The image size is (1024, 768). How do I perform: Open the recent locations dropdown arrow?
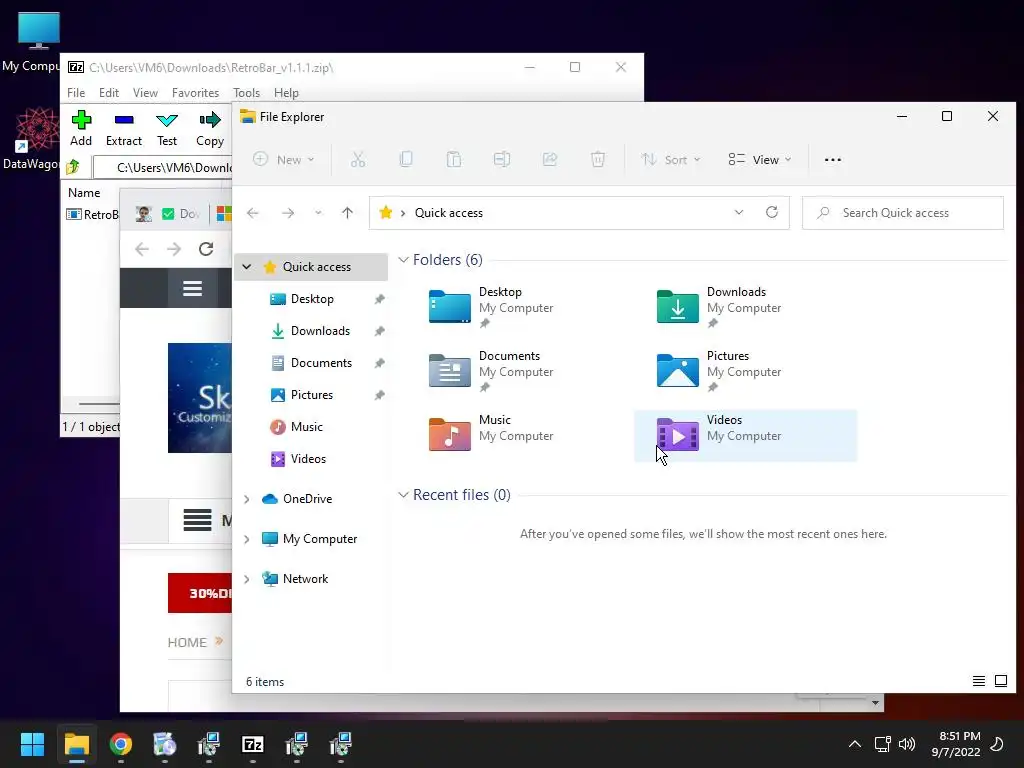click(318, 213)
